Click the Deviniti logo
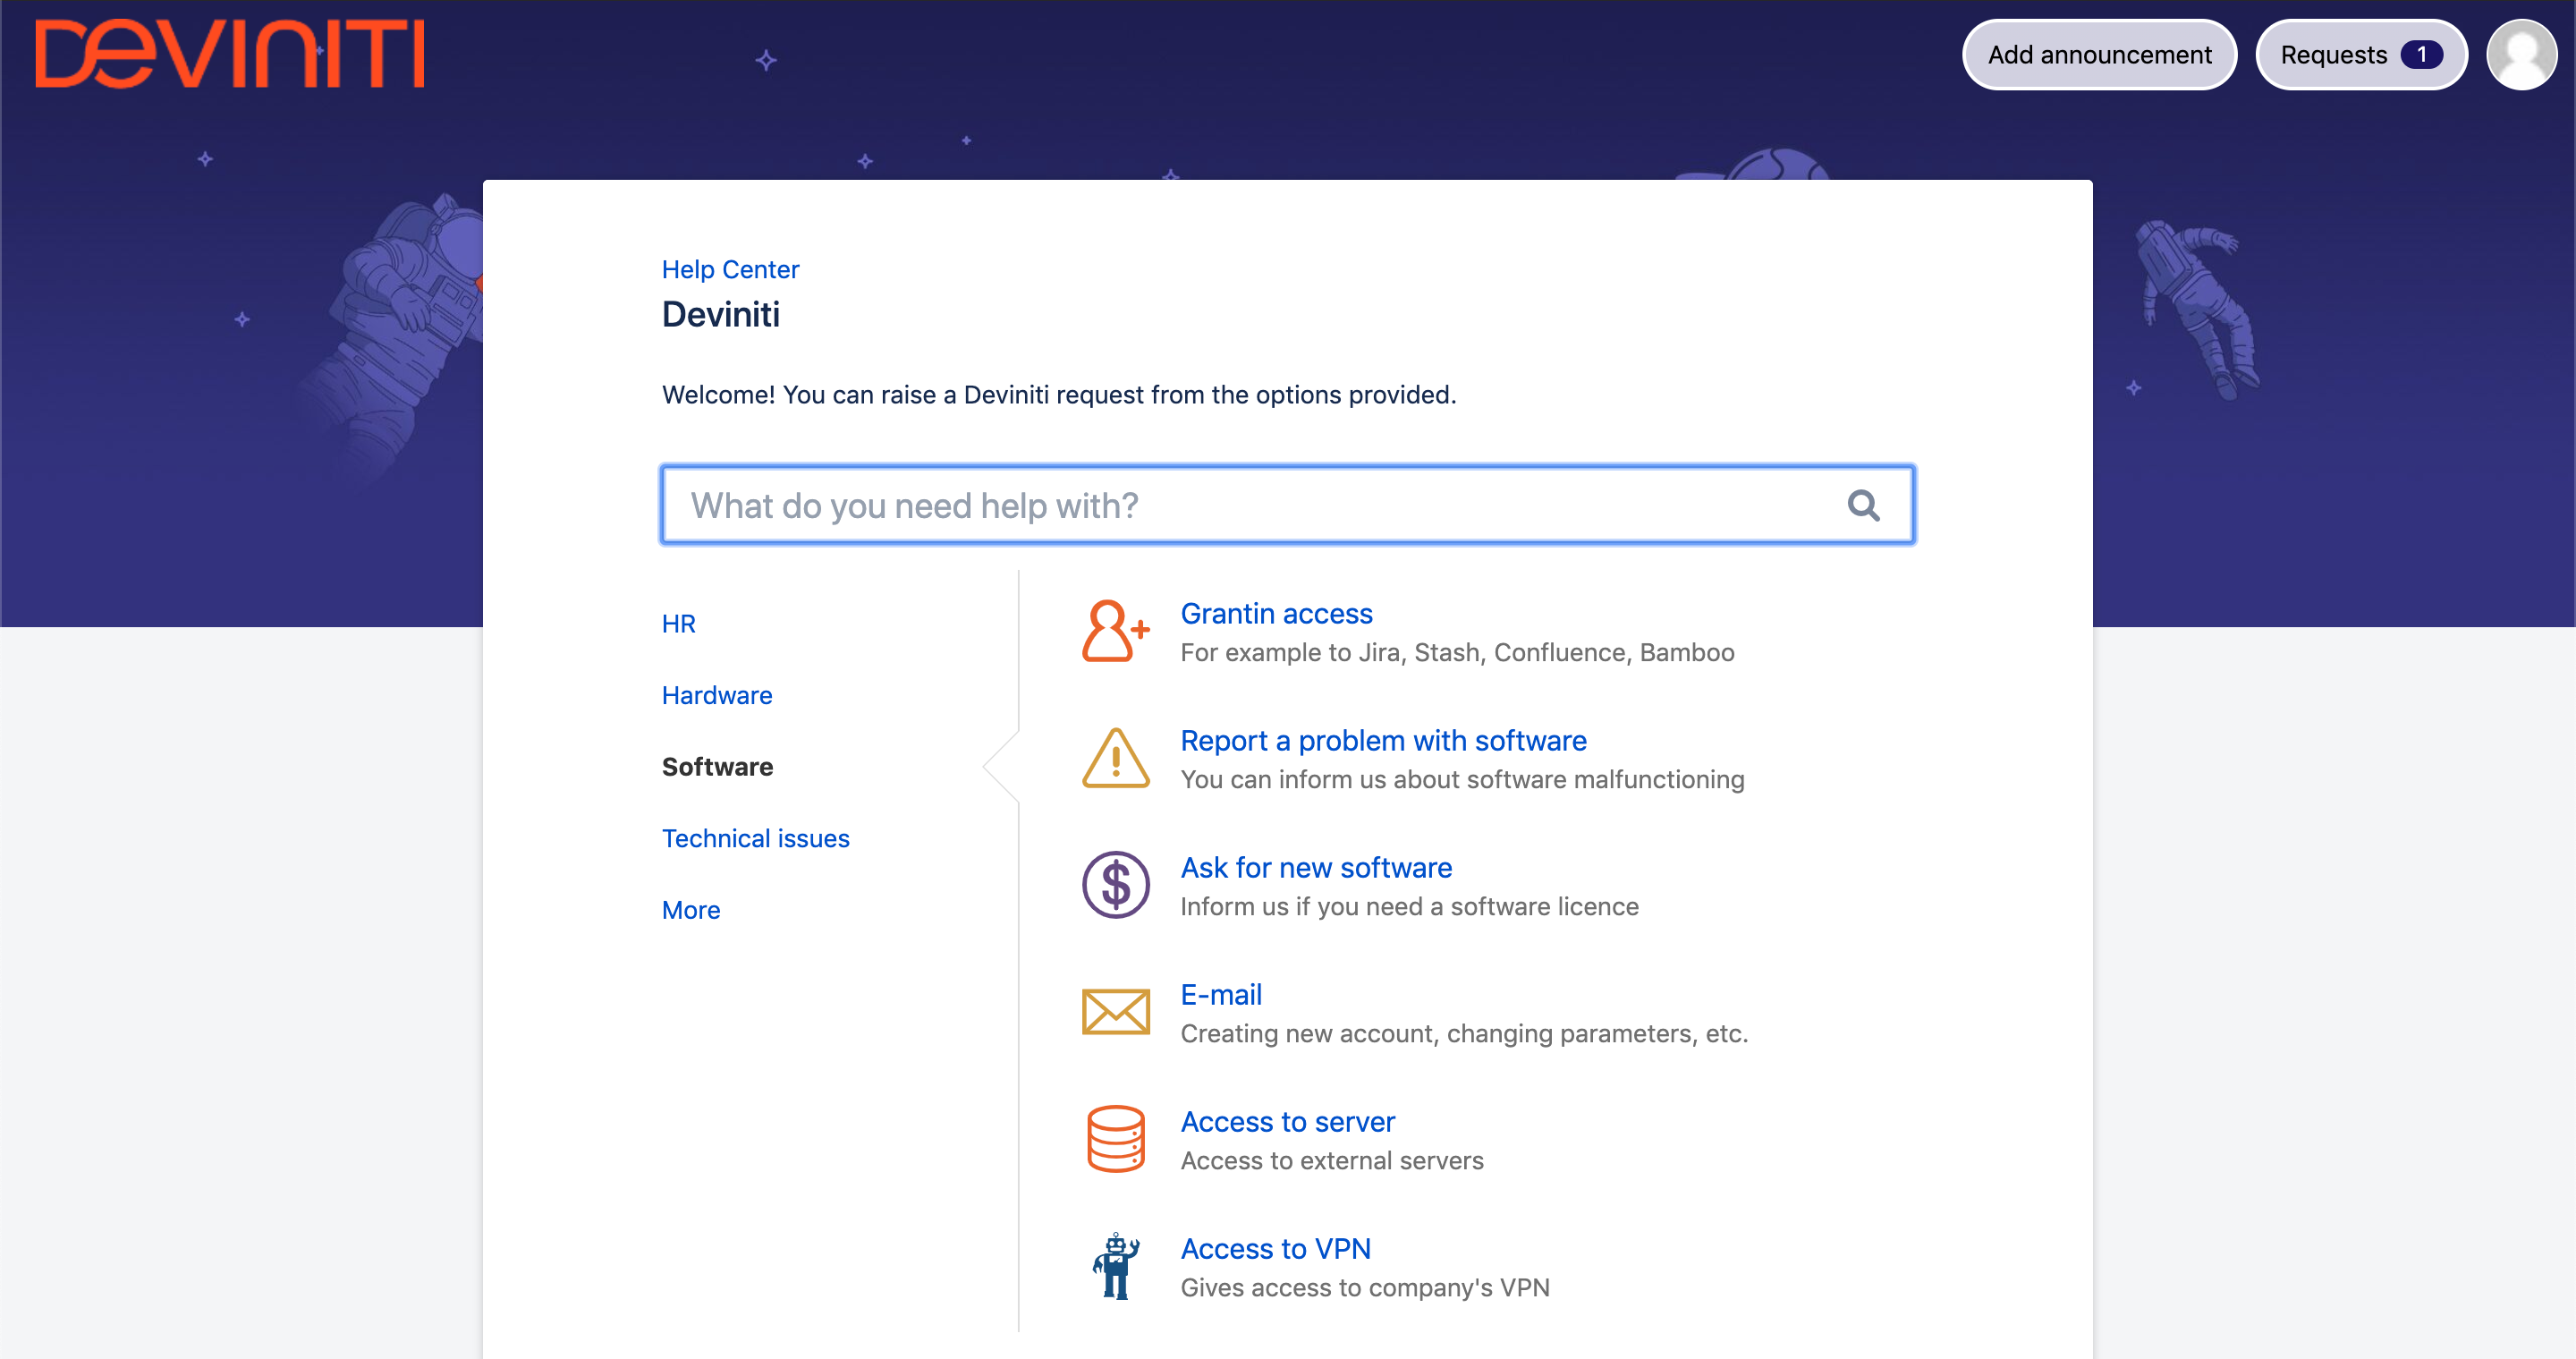Image resolution: width=2576 pixels, height=1359 pixels. coord(230,55)
